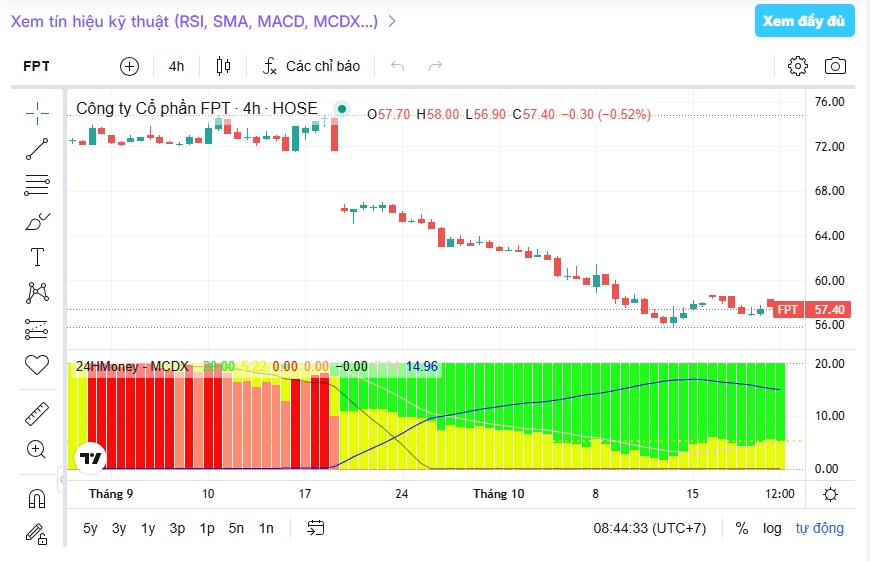Image resolution: width=870 pixels, height=562 pixels.
Task: Open the Các chỉ báo indicators menu
Action: [311, 66]
